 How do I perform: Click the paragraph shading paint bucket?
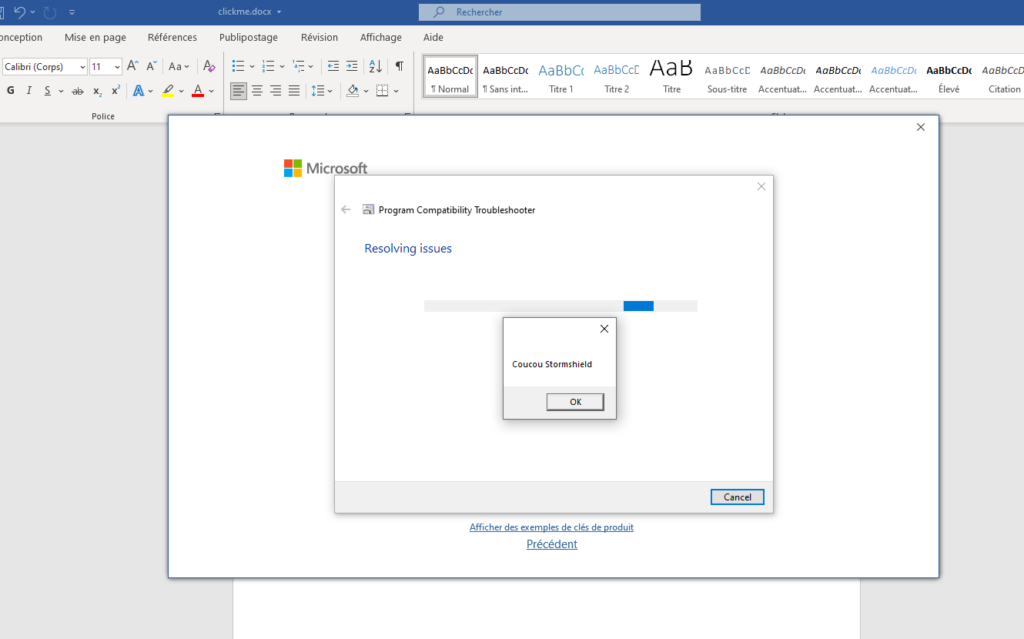[x=353, y=91]
